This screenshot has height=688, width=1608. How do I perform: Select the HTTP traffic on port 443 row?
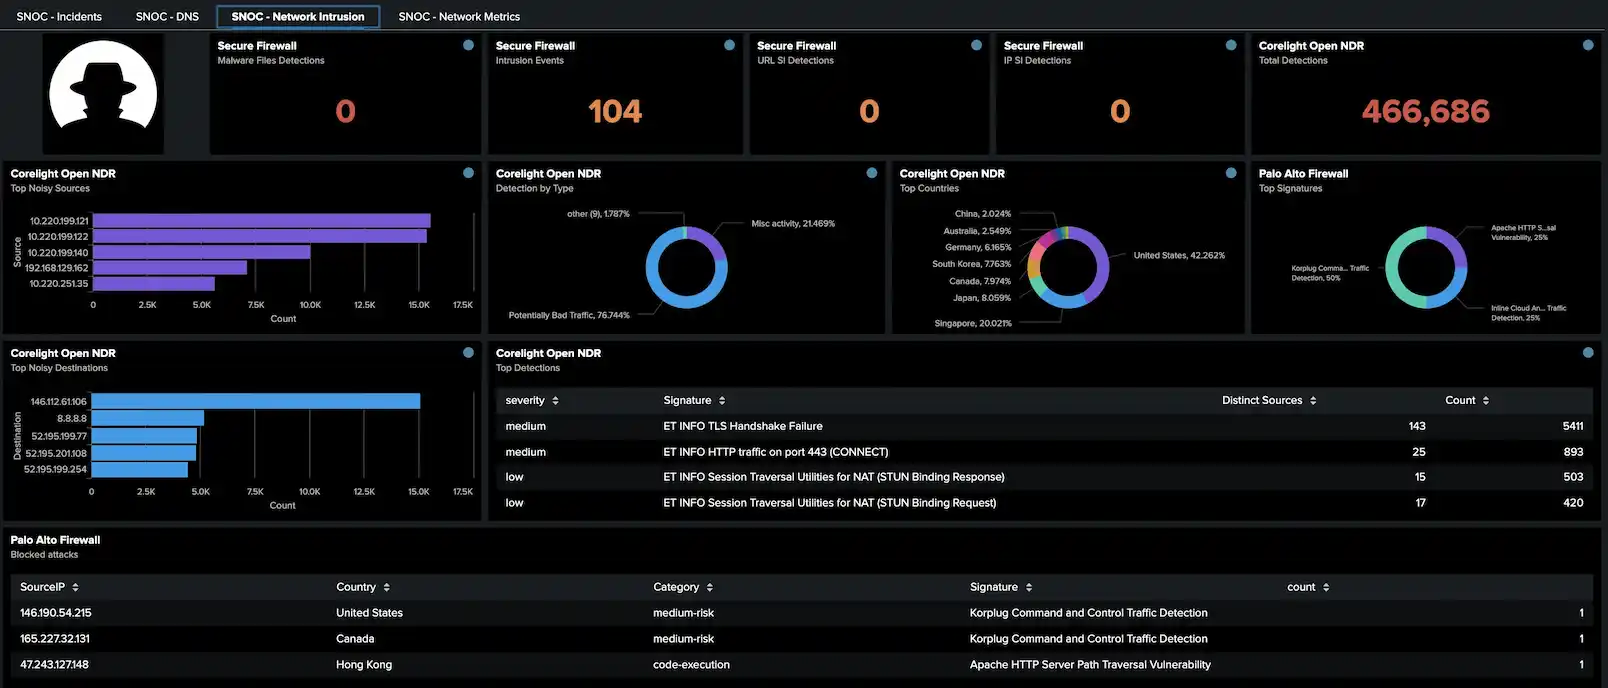pyautogui.click(x=1044, y=452)
